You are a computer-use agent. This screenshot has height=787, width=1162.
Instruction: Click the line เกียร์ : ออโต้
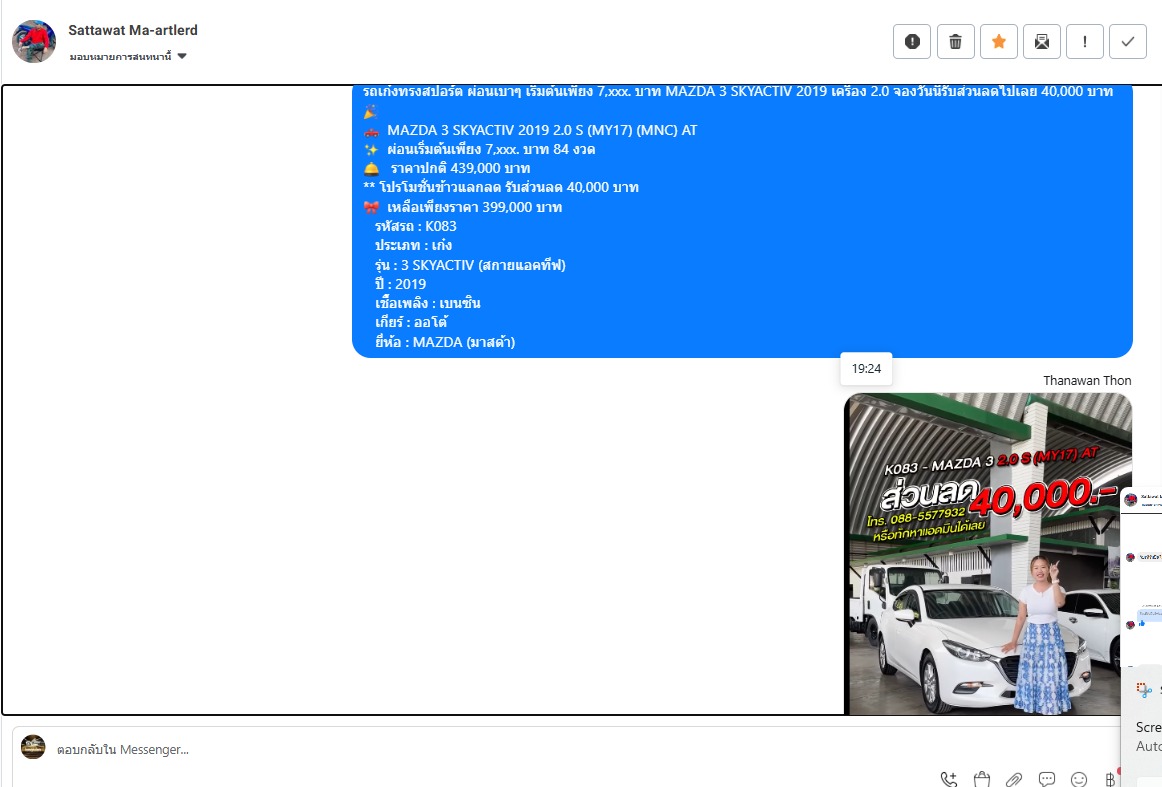click(x=411, y=322)
